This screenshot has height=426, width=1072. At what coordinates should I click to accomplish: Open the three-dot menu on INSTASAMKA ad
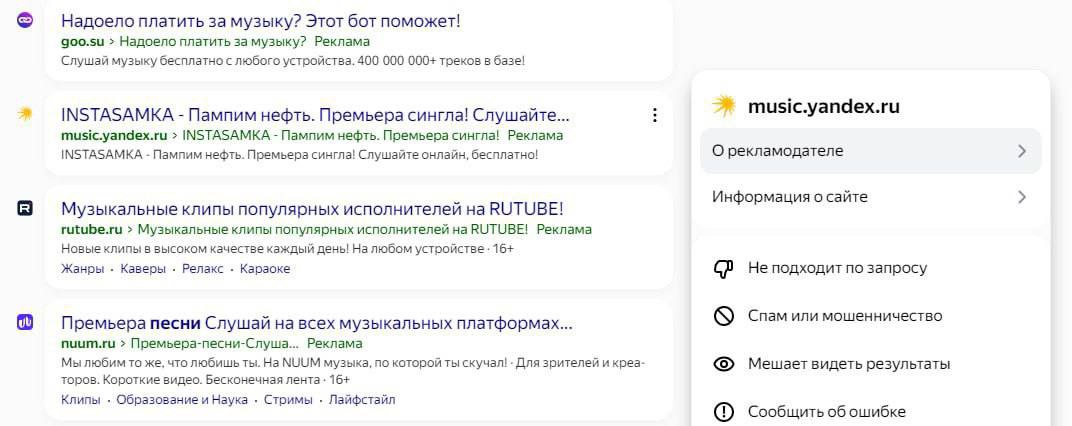pyautogui.click(x=655, y=115)
